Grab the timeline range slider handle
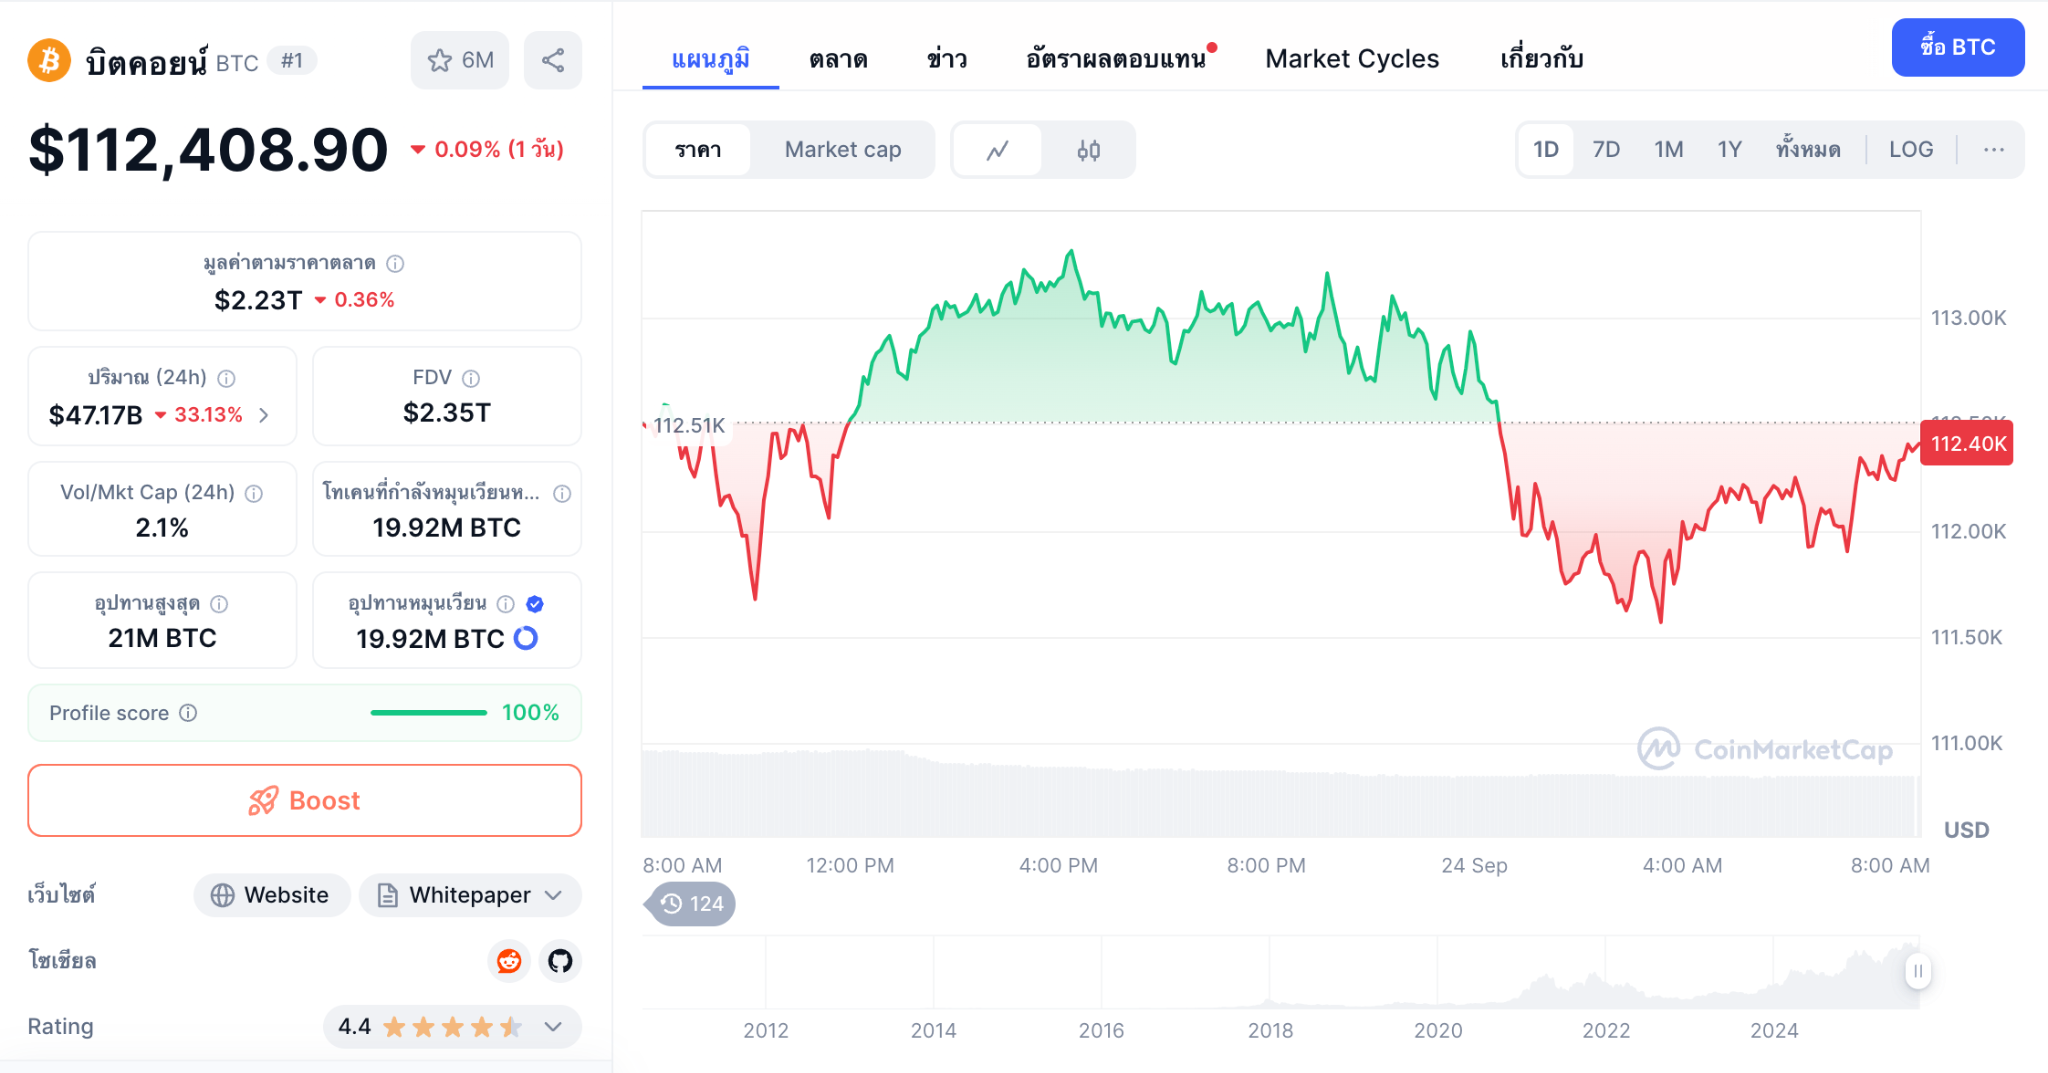Image resolution: width=2048 pixels, height=1073 pixels. 1917,971
